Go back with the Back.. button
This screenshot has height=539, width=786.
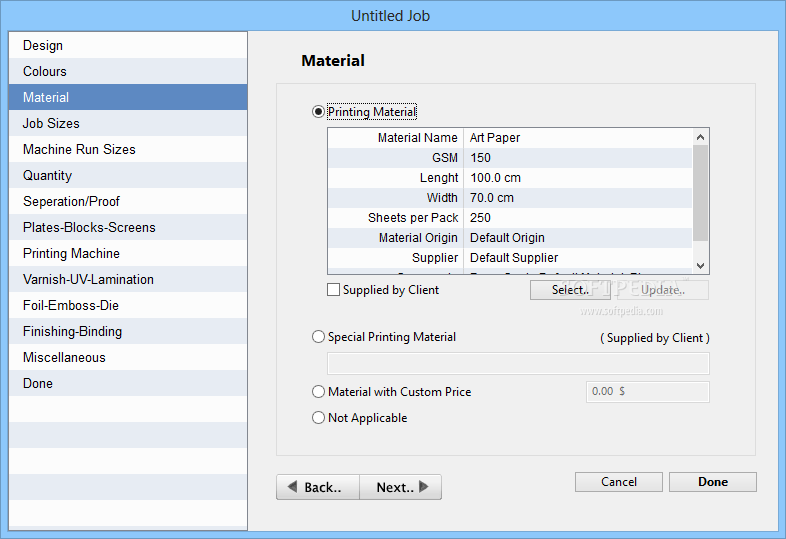(x=318, y=487)
